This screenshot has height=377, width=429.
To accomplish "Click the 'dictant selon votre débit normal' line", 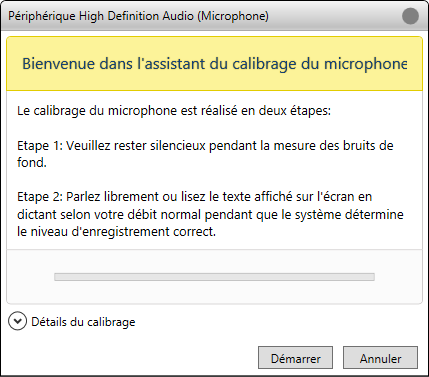I will click(x=210, y=214).
